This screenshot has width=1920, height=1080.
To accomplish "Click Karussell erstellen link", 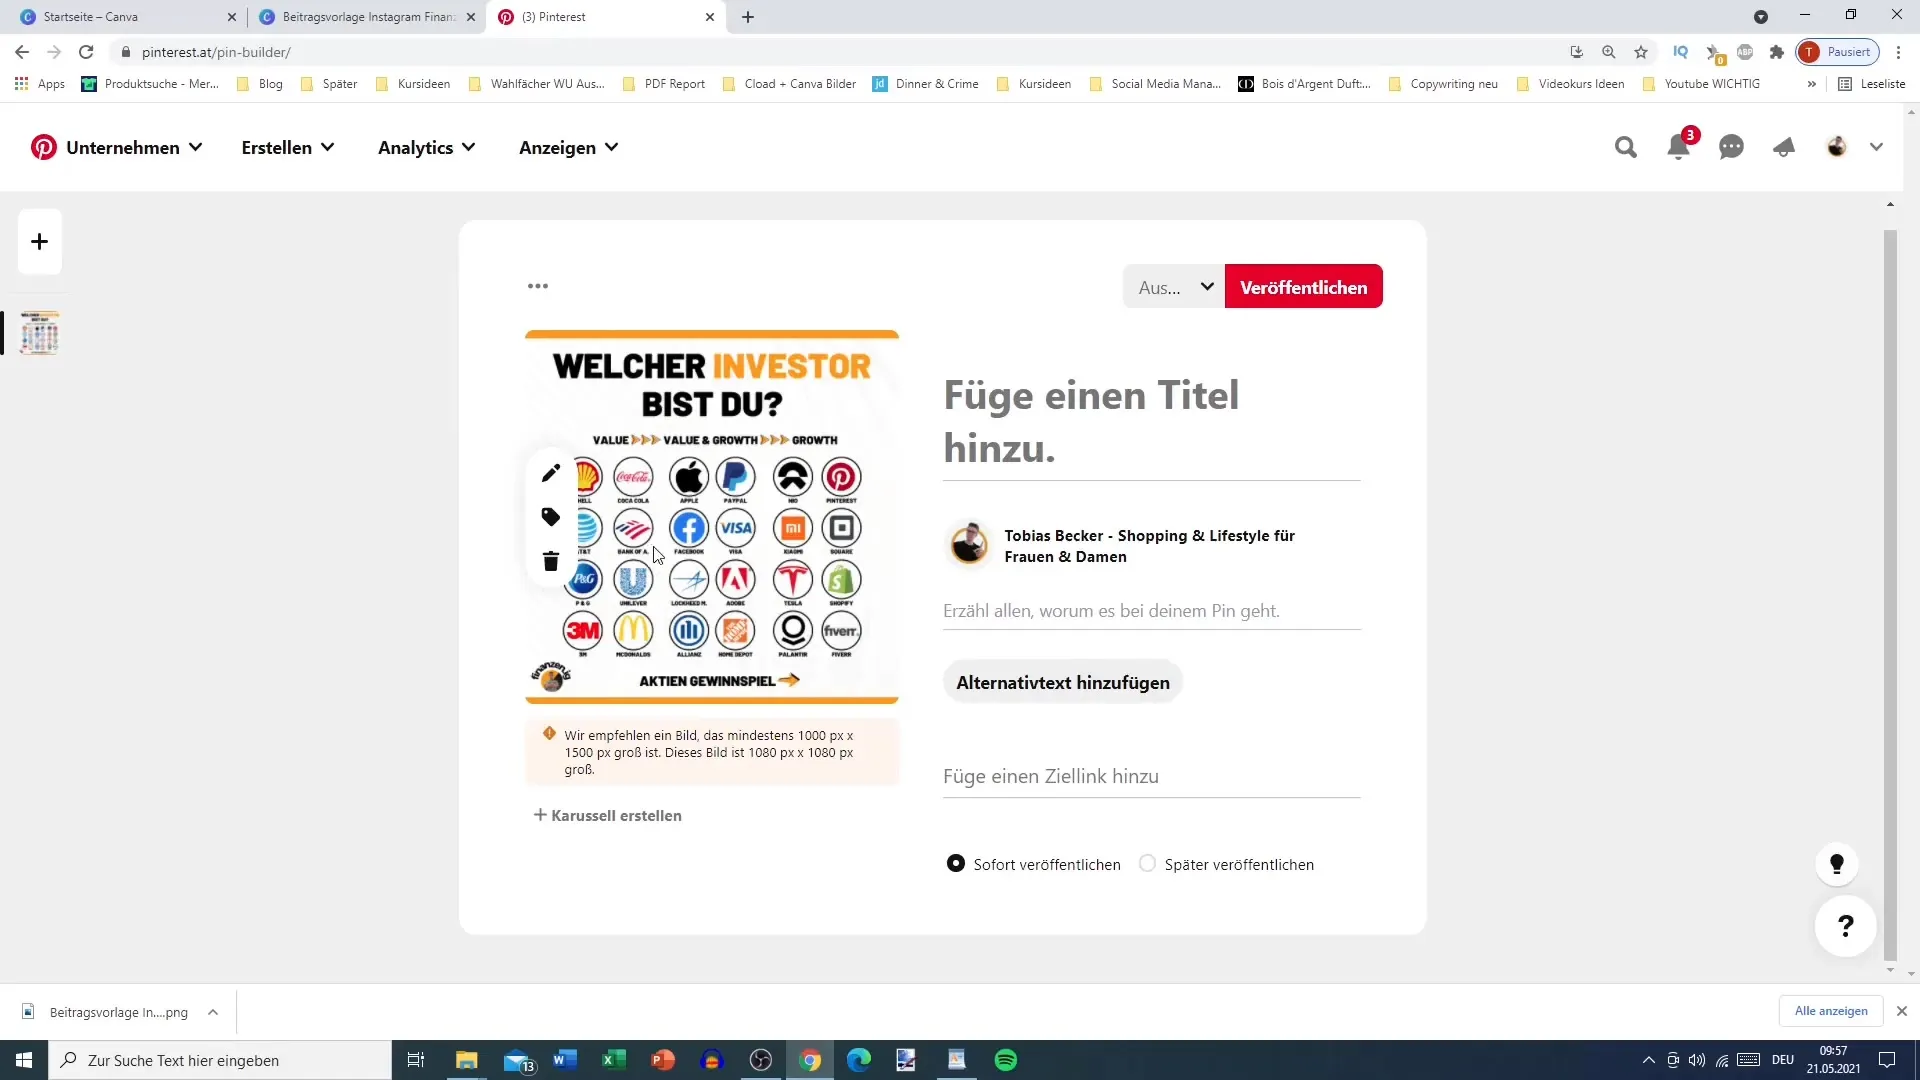I will tap(608, 816).
